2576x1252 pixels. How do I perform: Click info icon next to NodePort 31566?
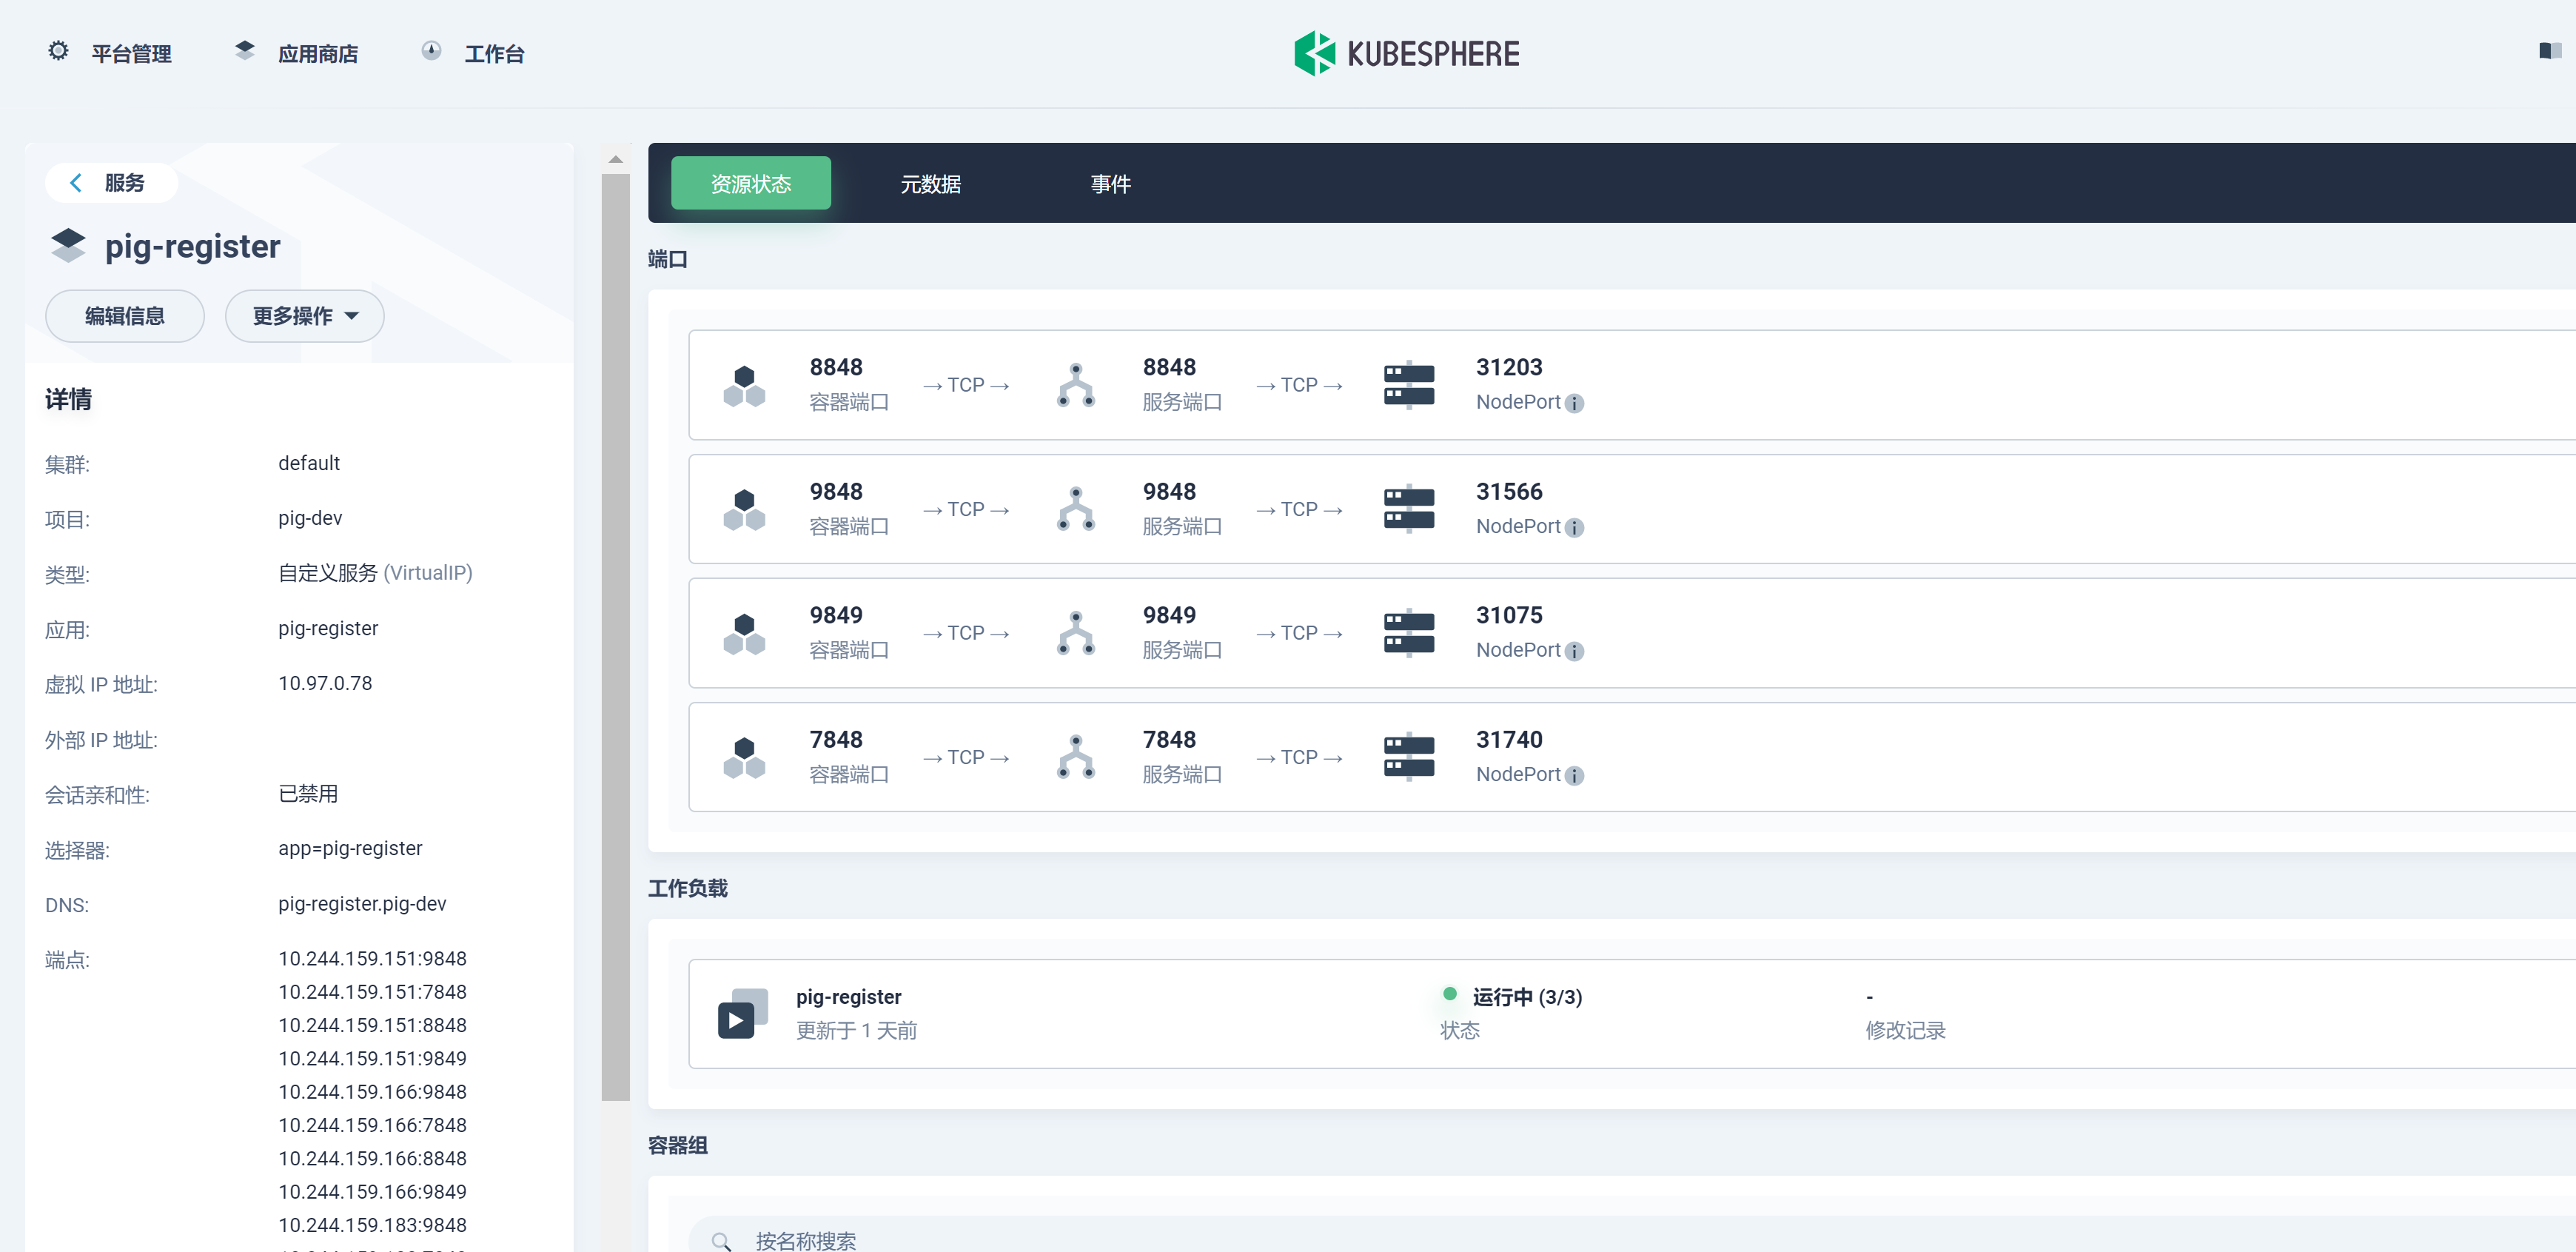[1574, 528]
